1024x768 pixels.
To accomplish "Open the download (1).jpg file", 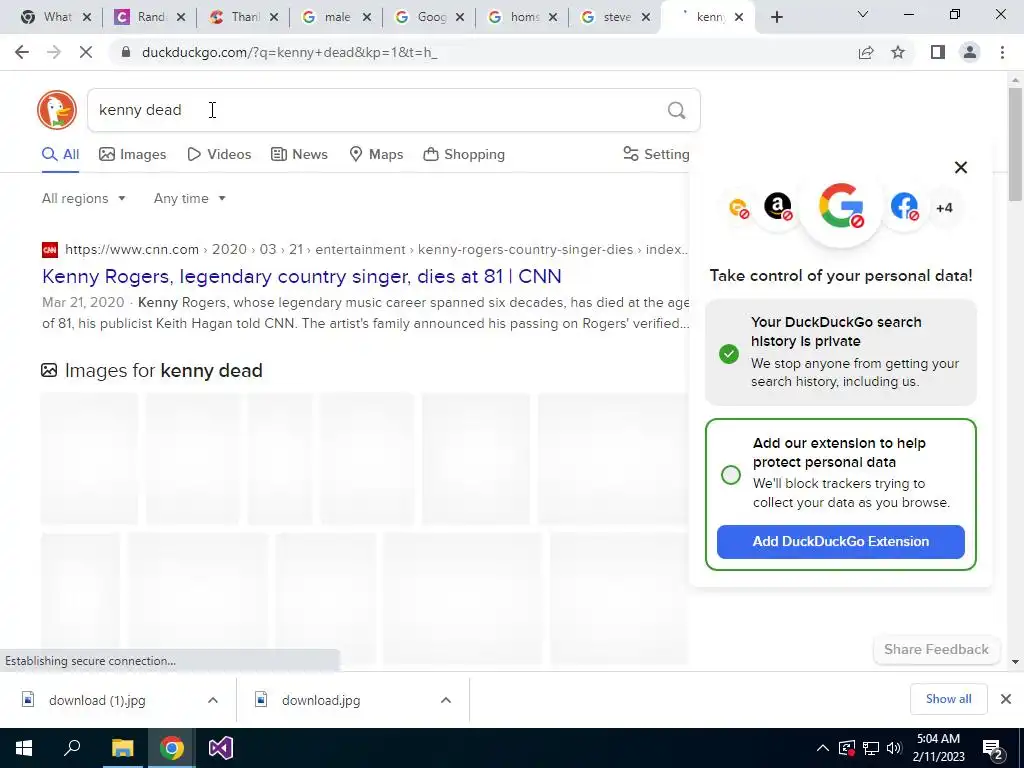I will pyautogui.click(x=97, y=700).
